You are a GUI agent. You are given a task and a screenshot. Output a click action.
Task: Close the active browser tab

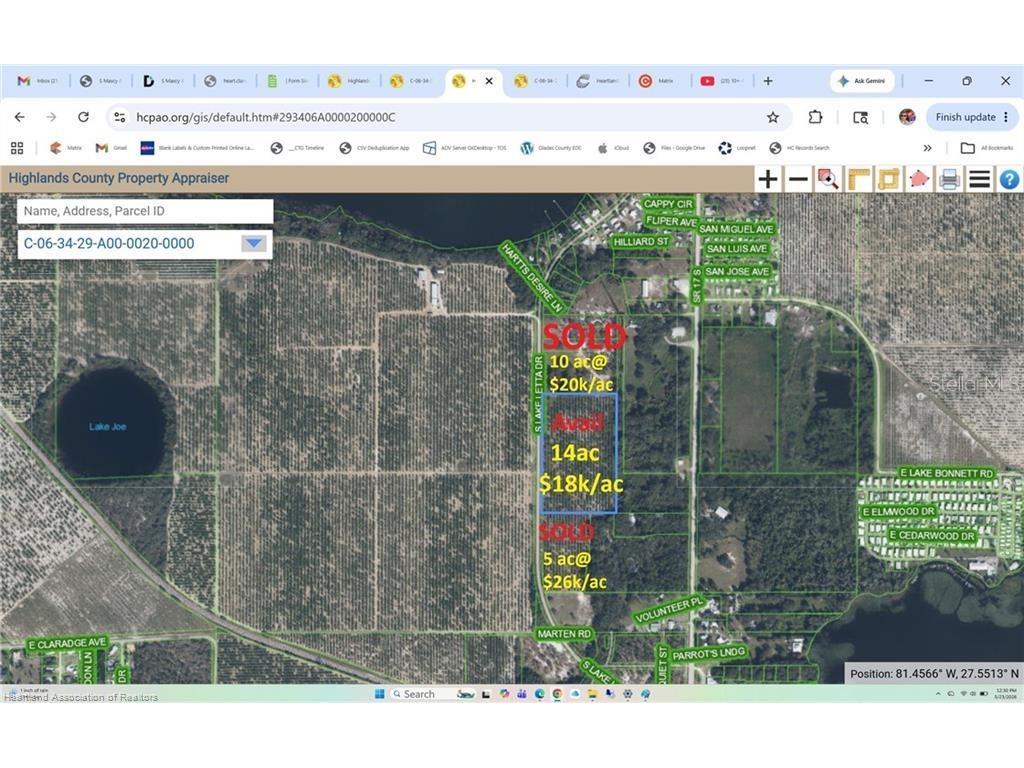click(x=489, y=81)
